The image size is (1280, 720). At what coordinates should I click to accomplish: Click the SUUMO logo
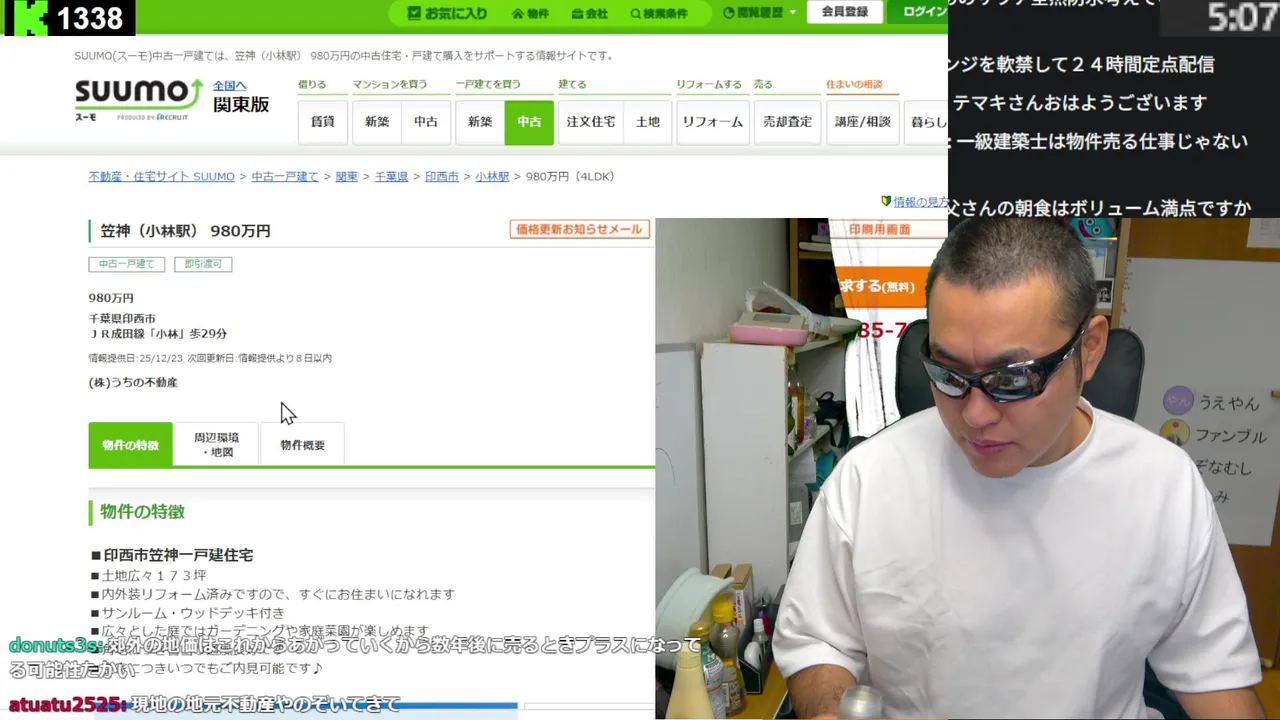click(x=139, y=98)
